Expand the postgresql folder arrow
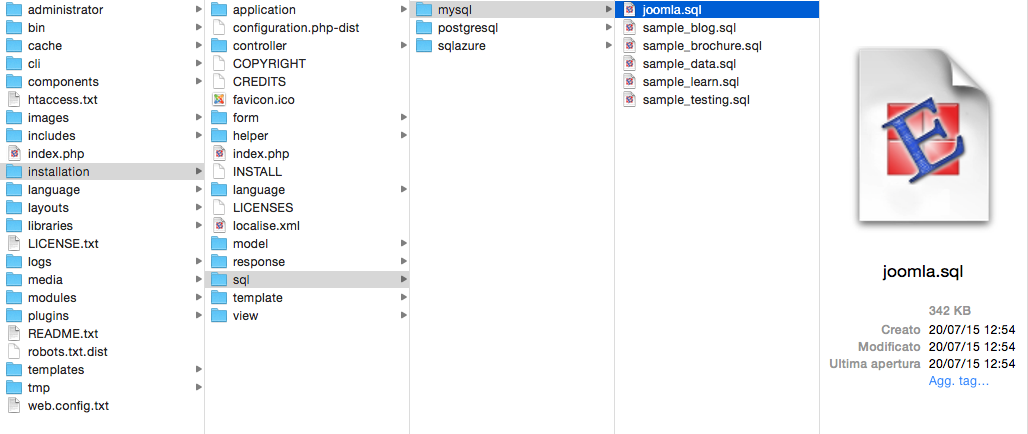Screen dimensions: 1028x434 [x=609, y=28]
